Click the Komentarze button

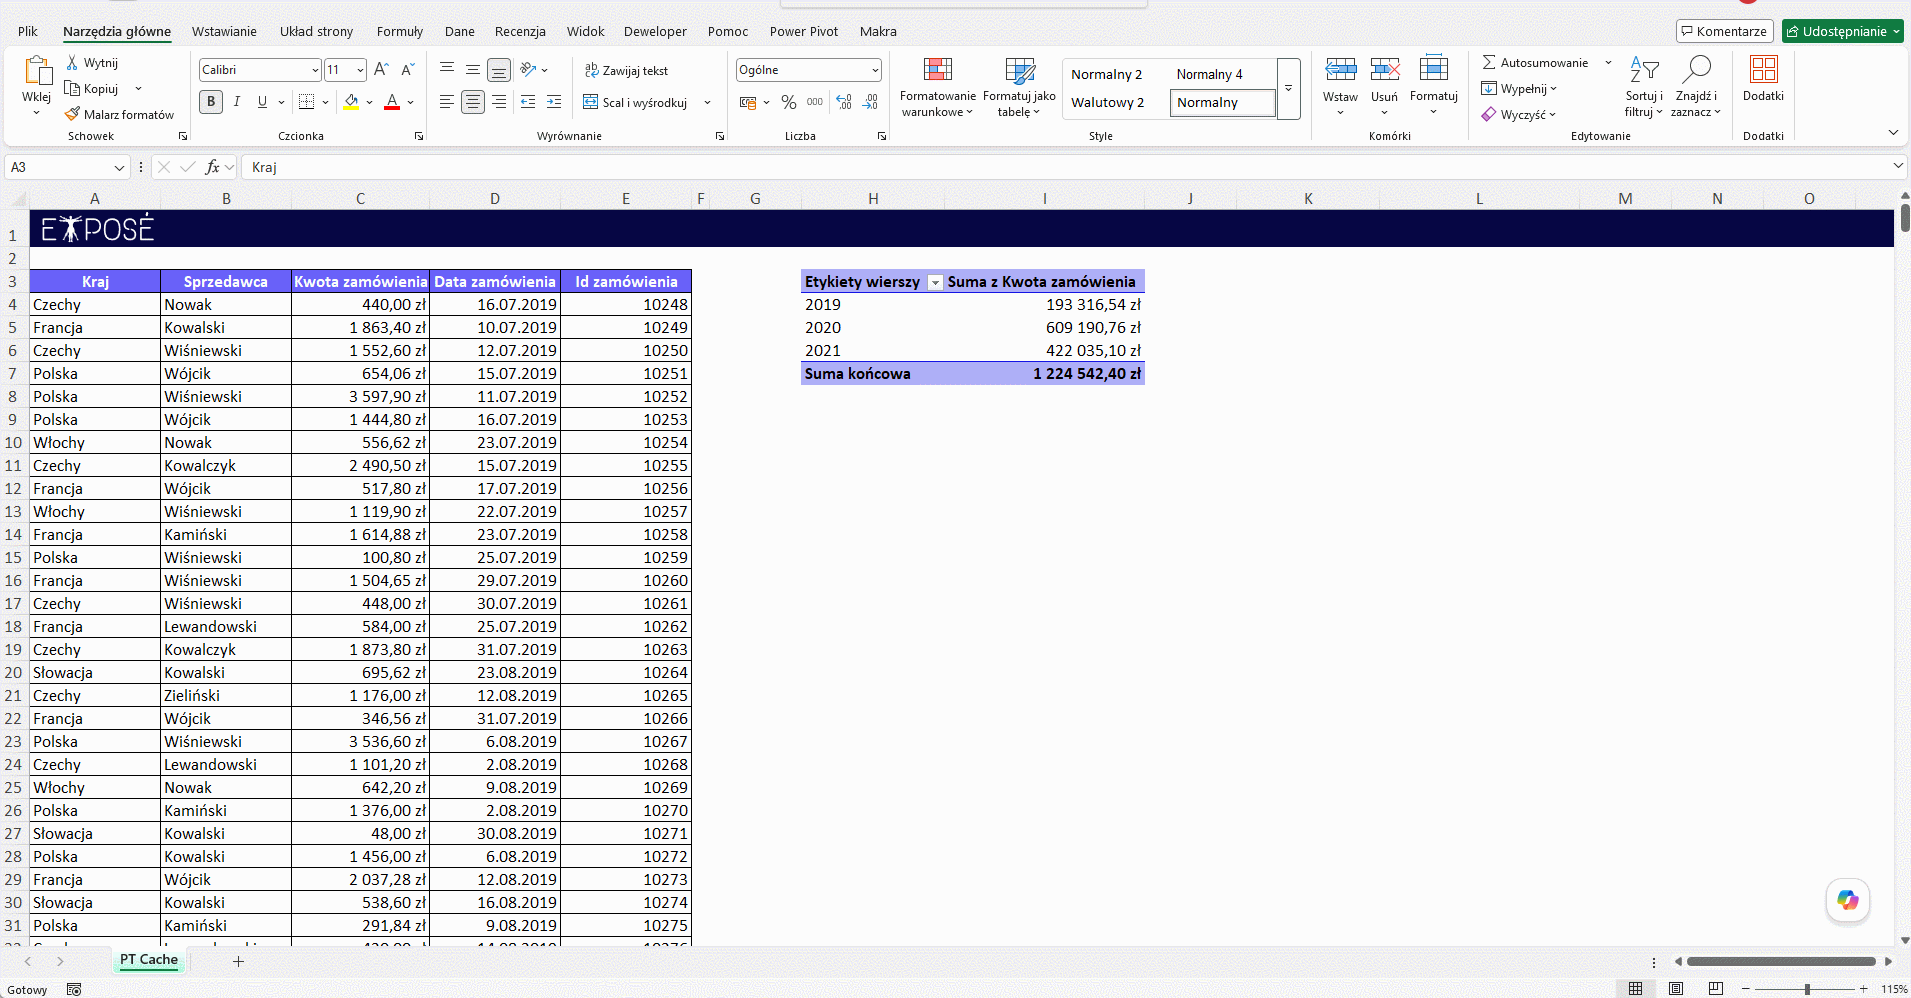coord(1724,31)
